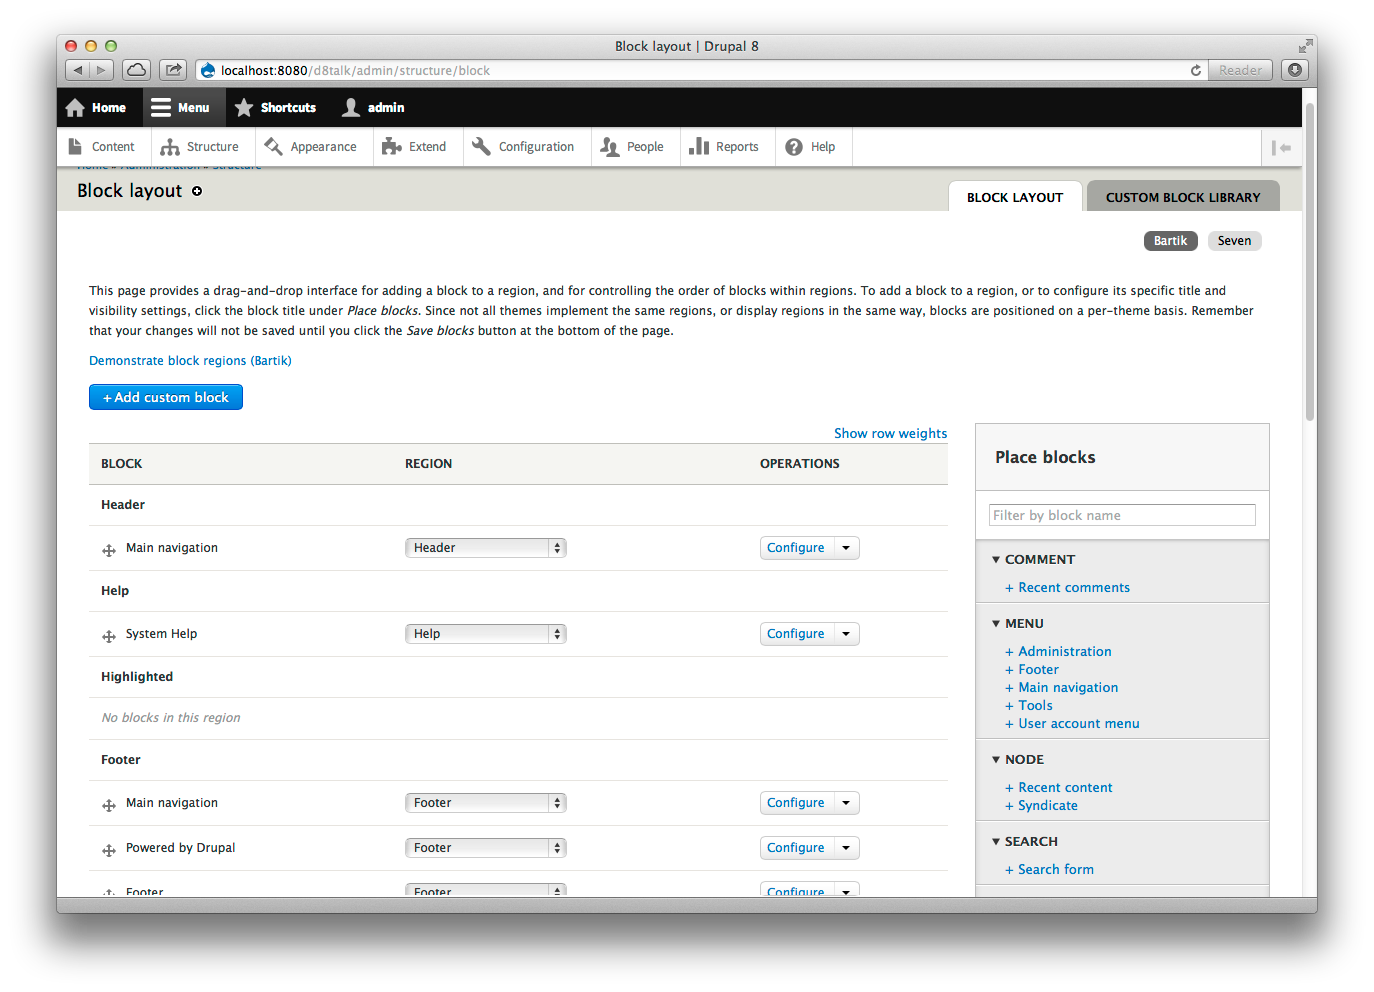The width and height of the screenshot is (1374, 992).
Task: Click the drag handle beside System Help
Action: click(109, 636)
